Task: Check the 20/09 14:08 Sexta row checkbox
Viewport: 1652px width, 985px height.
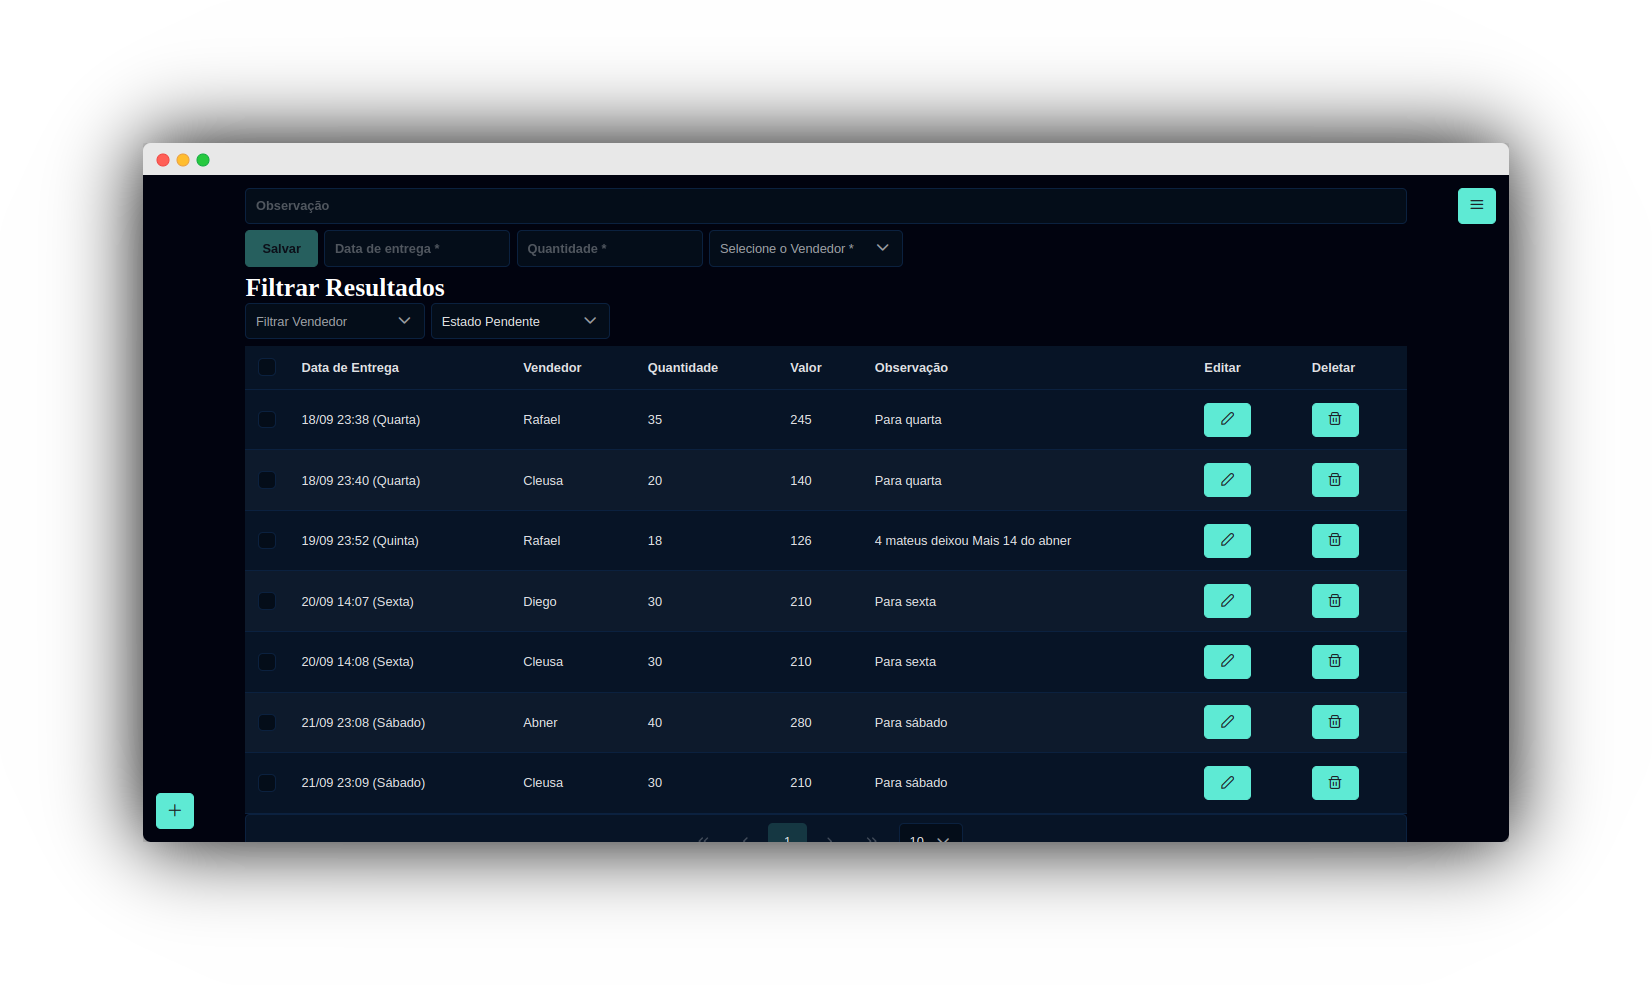Action: [267, 662]
